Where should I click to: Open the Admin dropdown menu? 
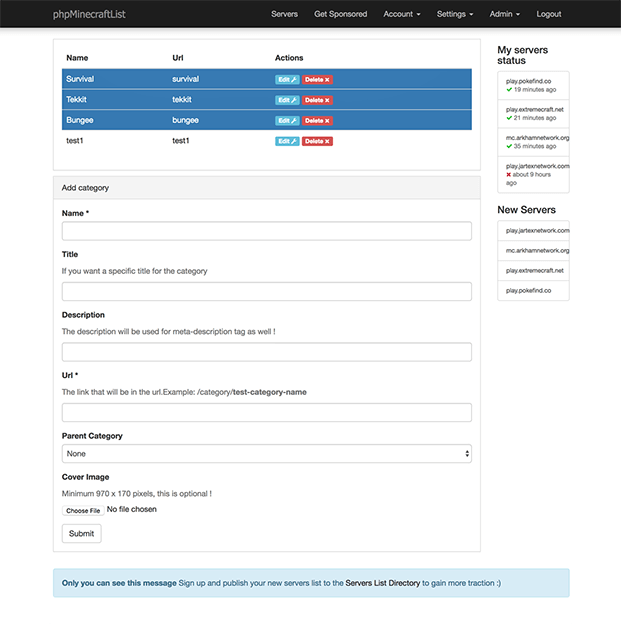504,14
